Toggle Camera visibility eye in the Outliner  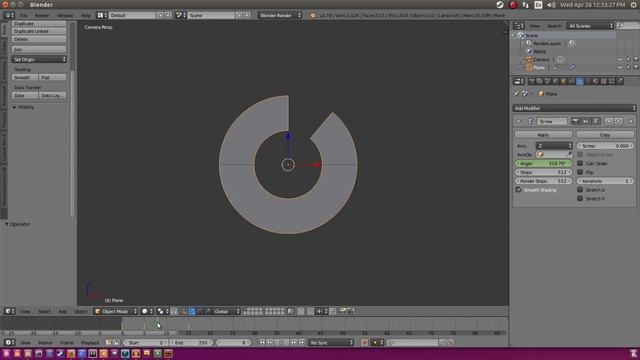click(x=620, y=60)
